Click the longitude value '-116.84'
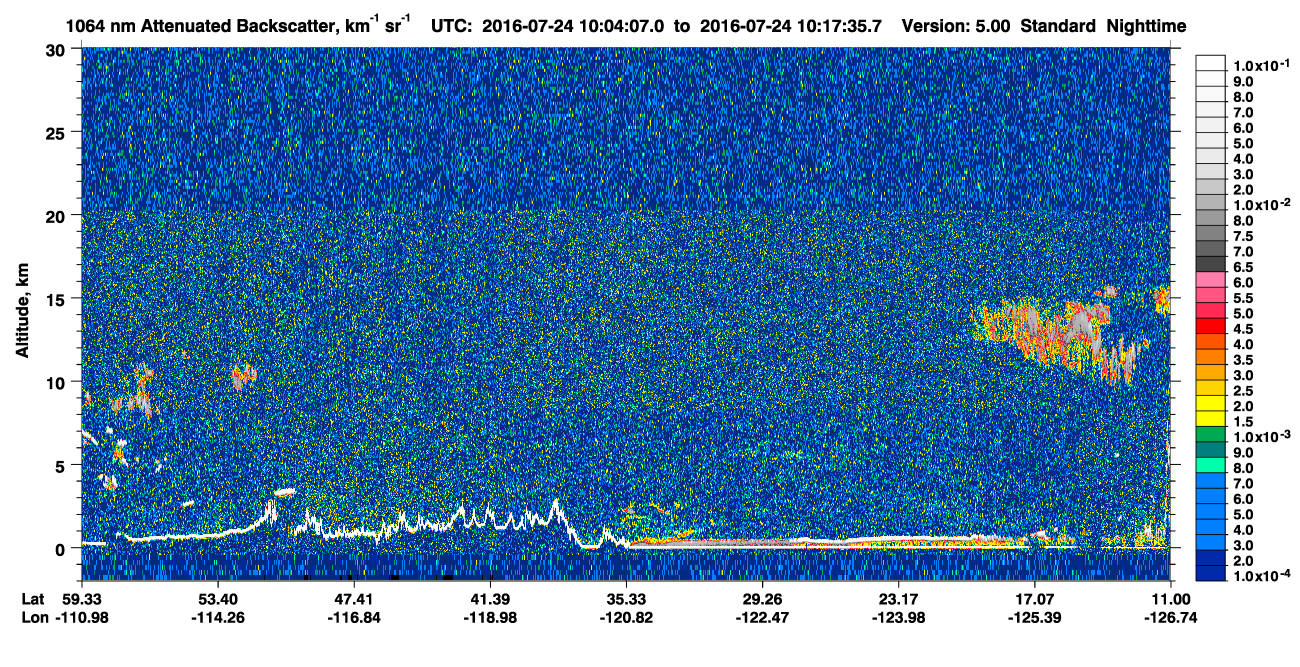The height and width of the screenshot is (667, 1300). [x=353, y=617]
